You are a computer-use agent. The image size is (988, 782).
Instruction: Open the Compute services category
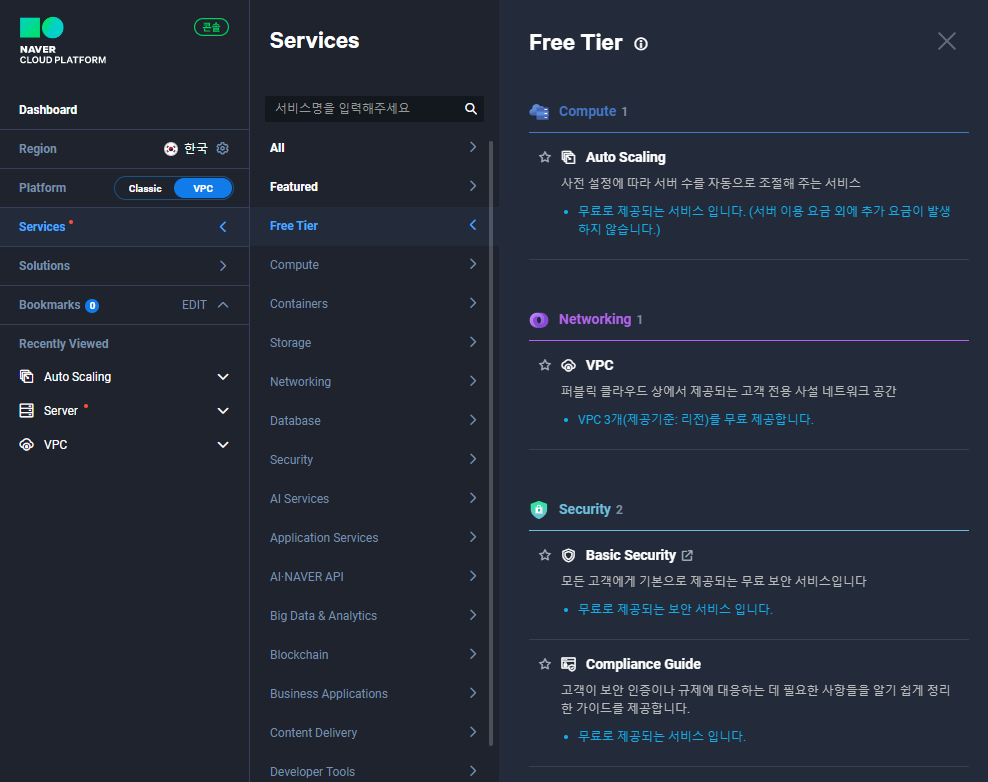click(x=374, y=265)
